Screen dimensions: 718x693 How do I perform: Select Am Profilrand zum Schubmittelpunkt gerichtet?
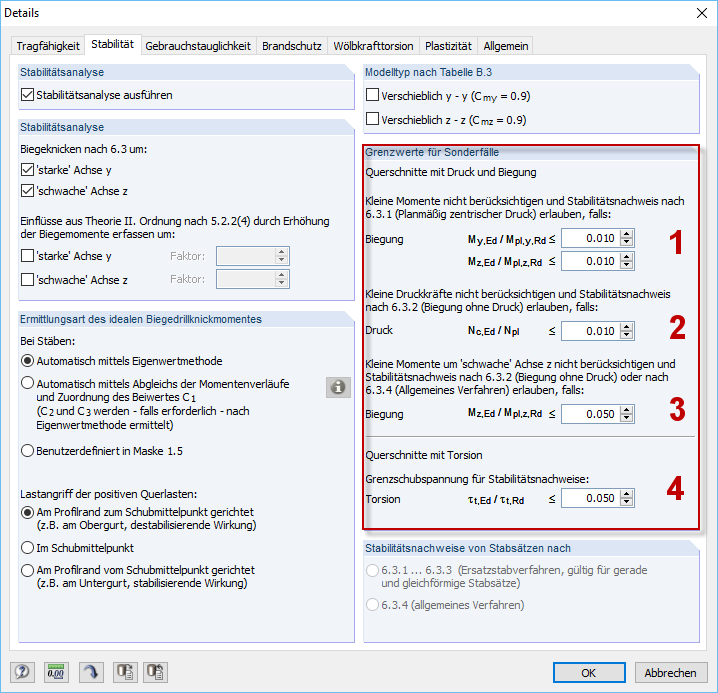(x=27, y=512)
